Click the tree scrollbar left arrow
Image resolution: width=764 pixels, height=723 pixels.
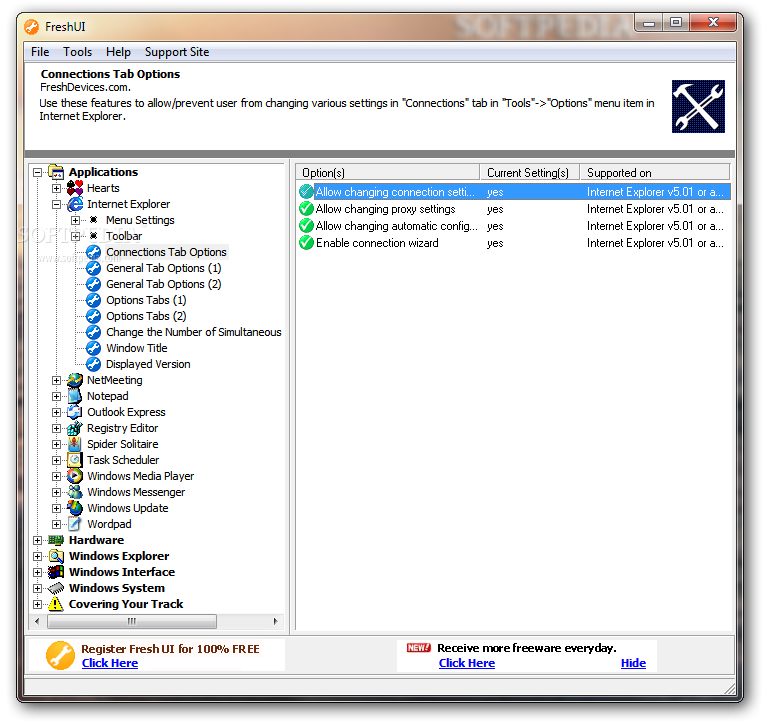(38, 621)
